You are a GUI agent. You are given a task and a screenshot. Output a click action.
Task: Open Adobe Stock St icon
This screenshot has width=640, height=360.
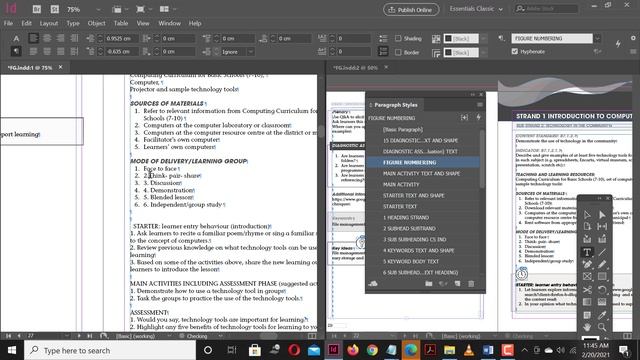coord(55,9)
